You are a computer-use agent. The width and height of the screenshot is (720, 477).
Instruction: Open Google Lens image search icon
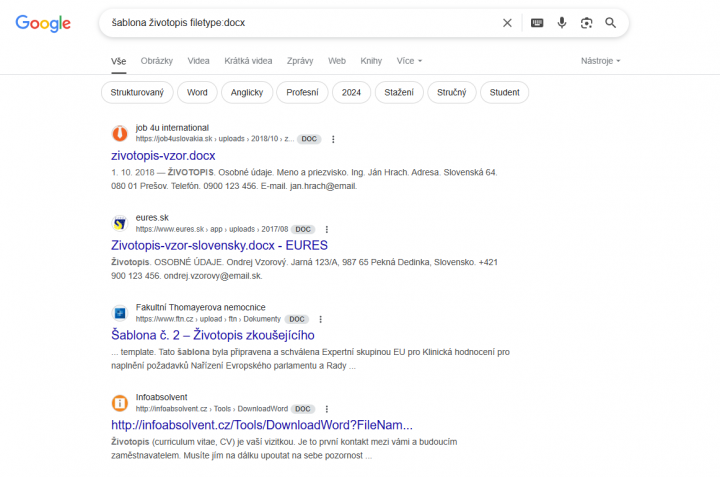[x=586, y=23]
